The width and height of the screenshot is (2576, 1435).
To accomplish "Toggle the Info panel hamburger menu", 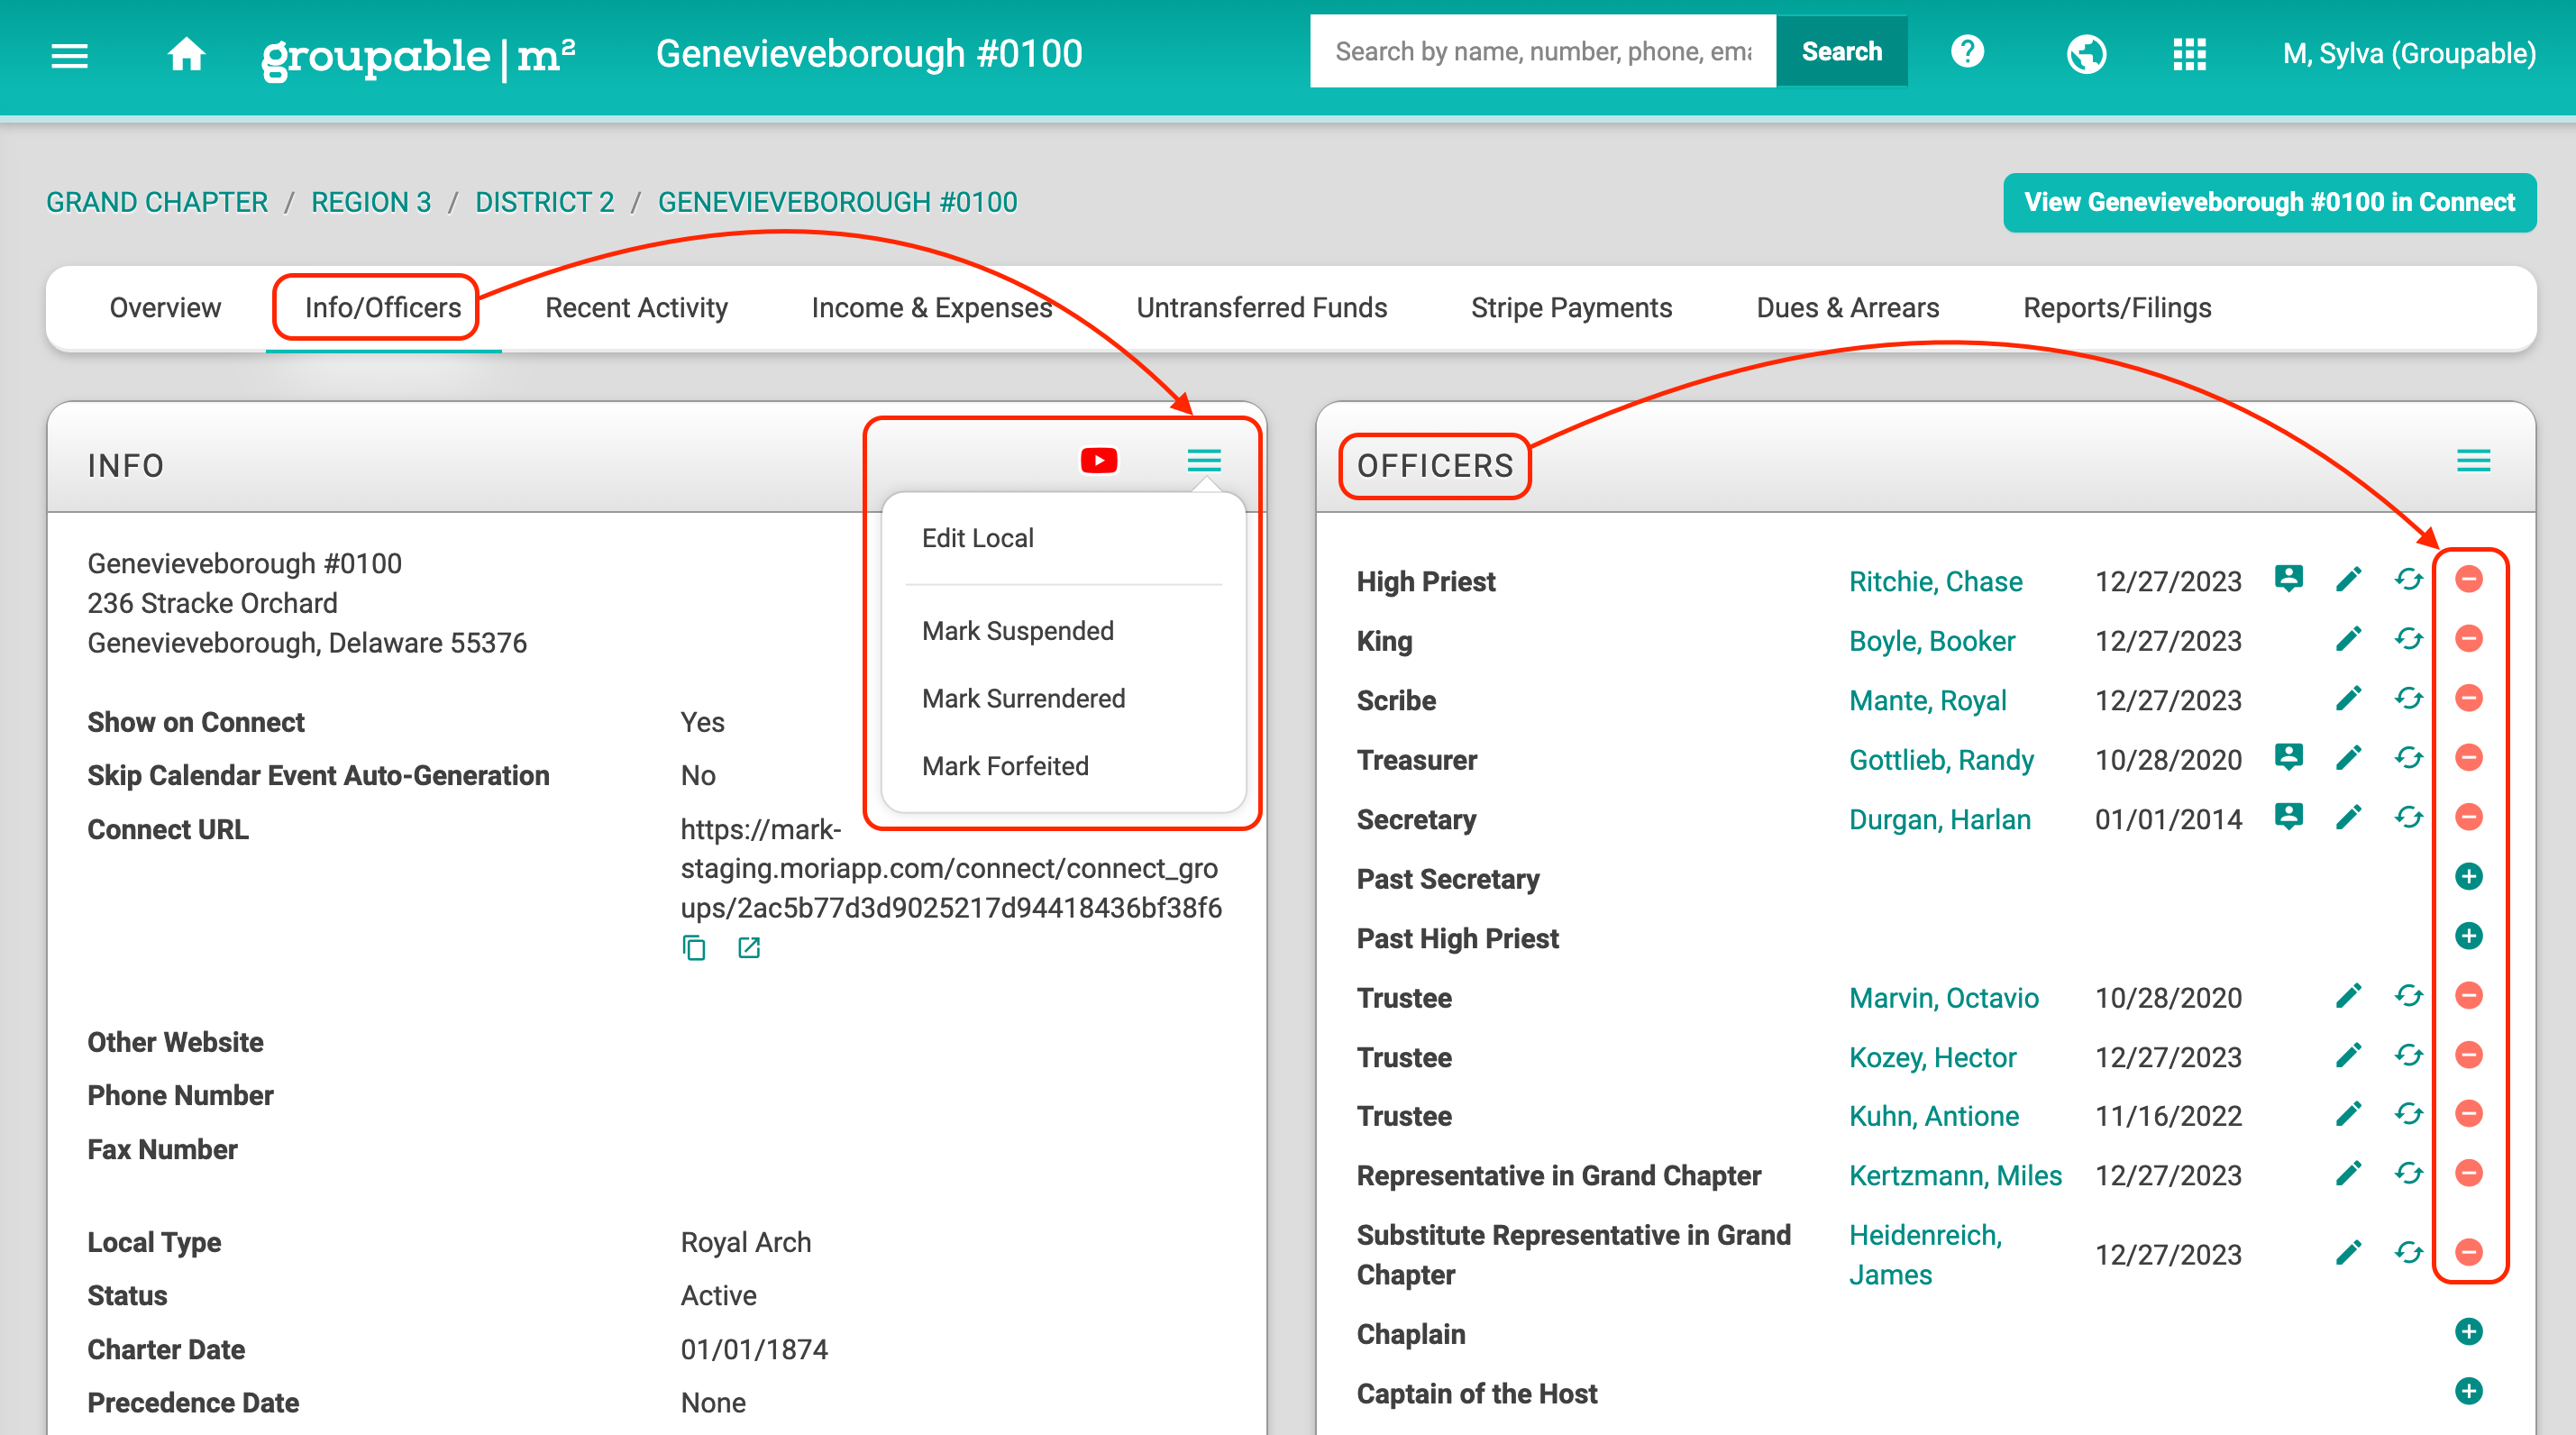I will pos(1204,461).
